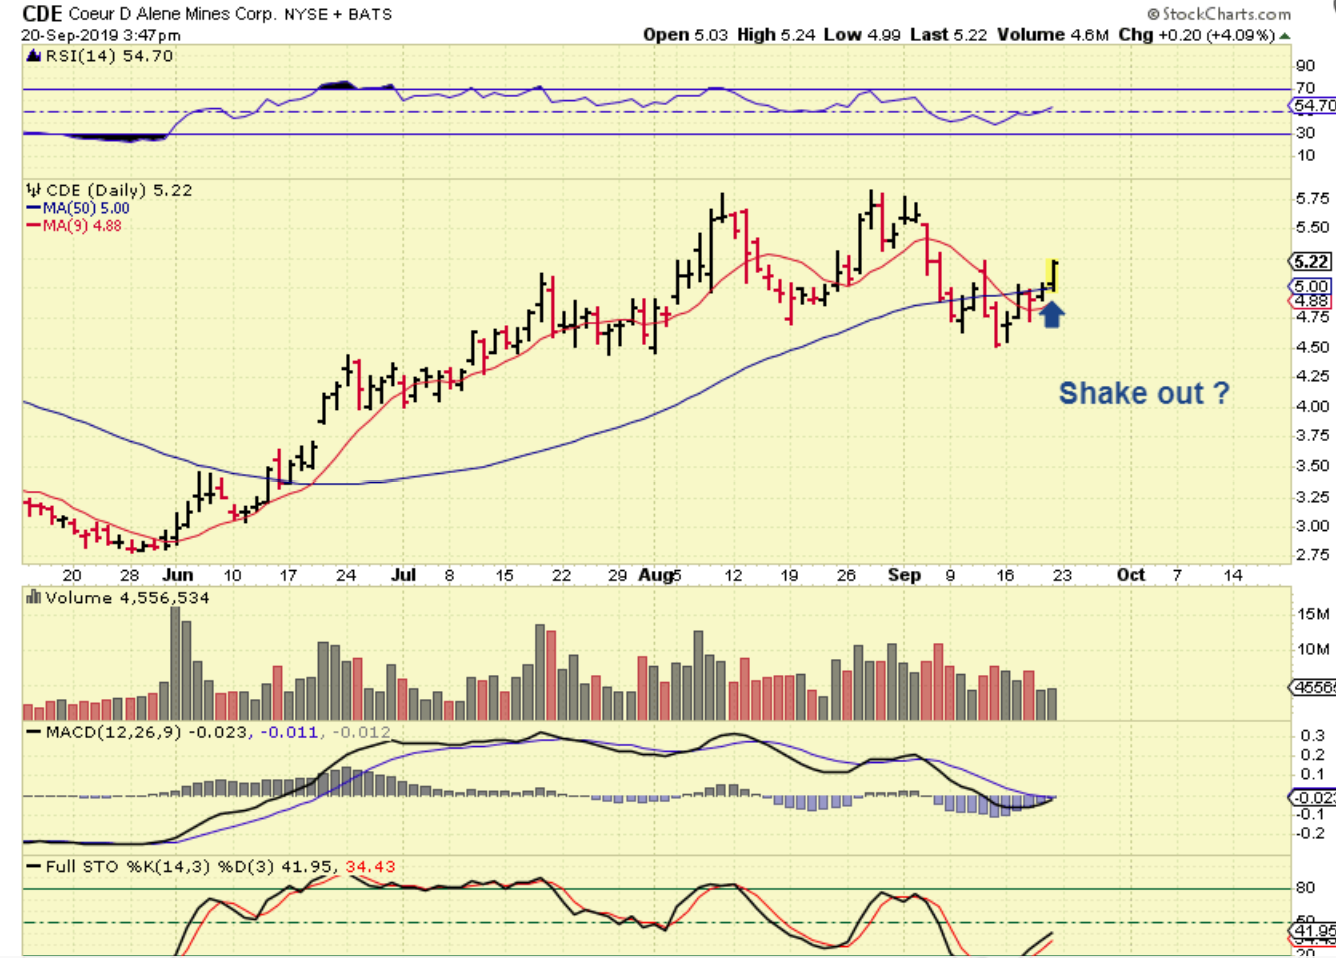Click the Low 4.99 quote in the header
1336x958 pixels.
point(862,35)
